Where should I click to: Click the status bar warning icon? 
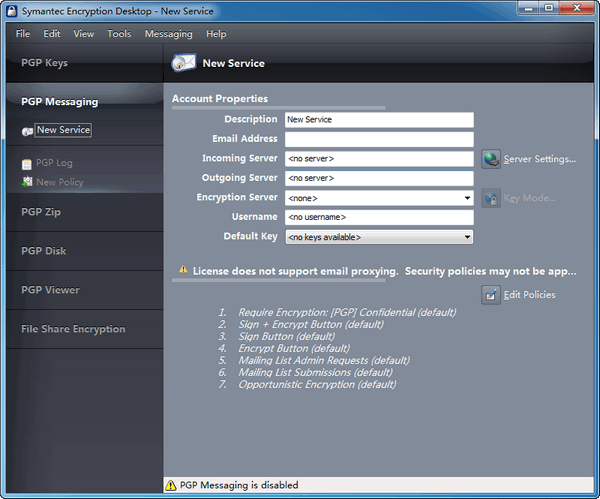click(x=170, y=485)
